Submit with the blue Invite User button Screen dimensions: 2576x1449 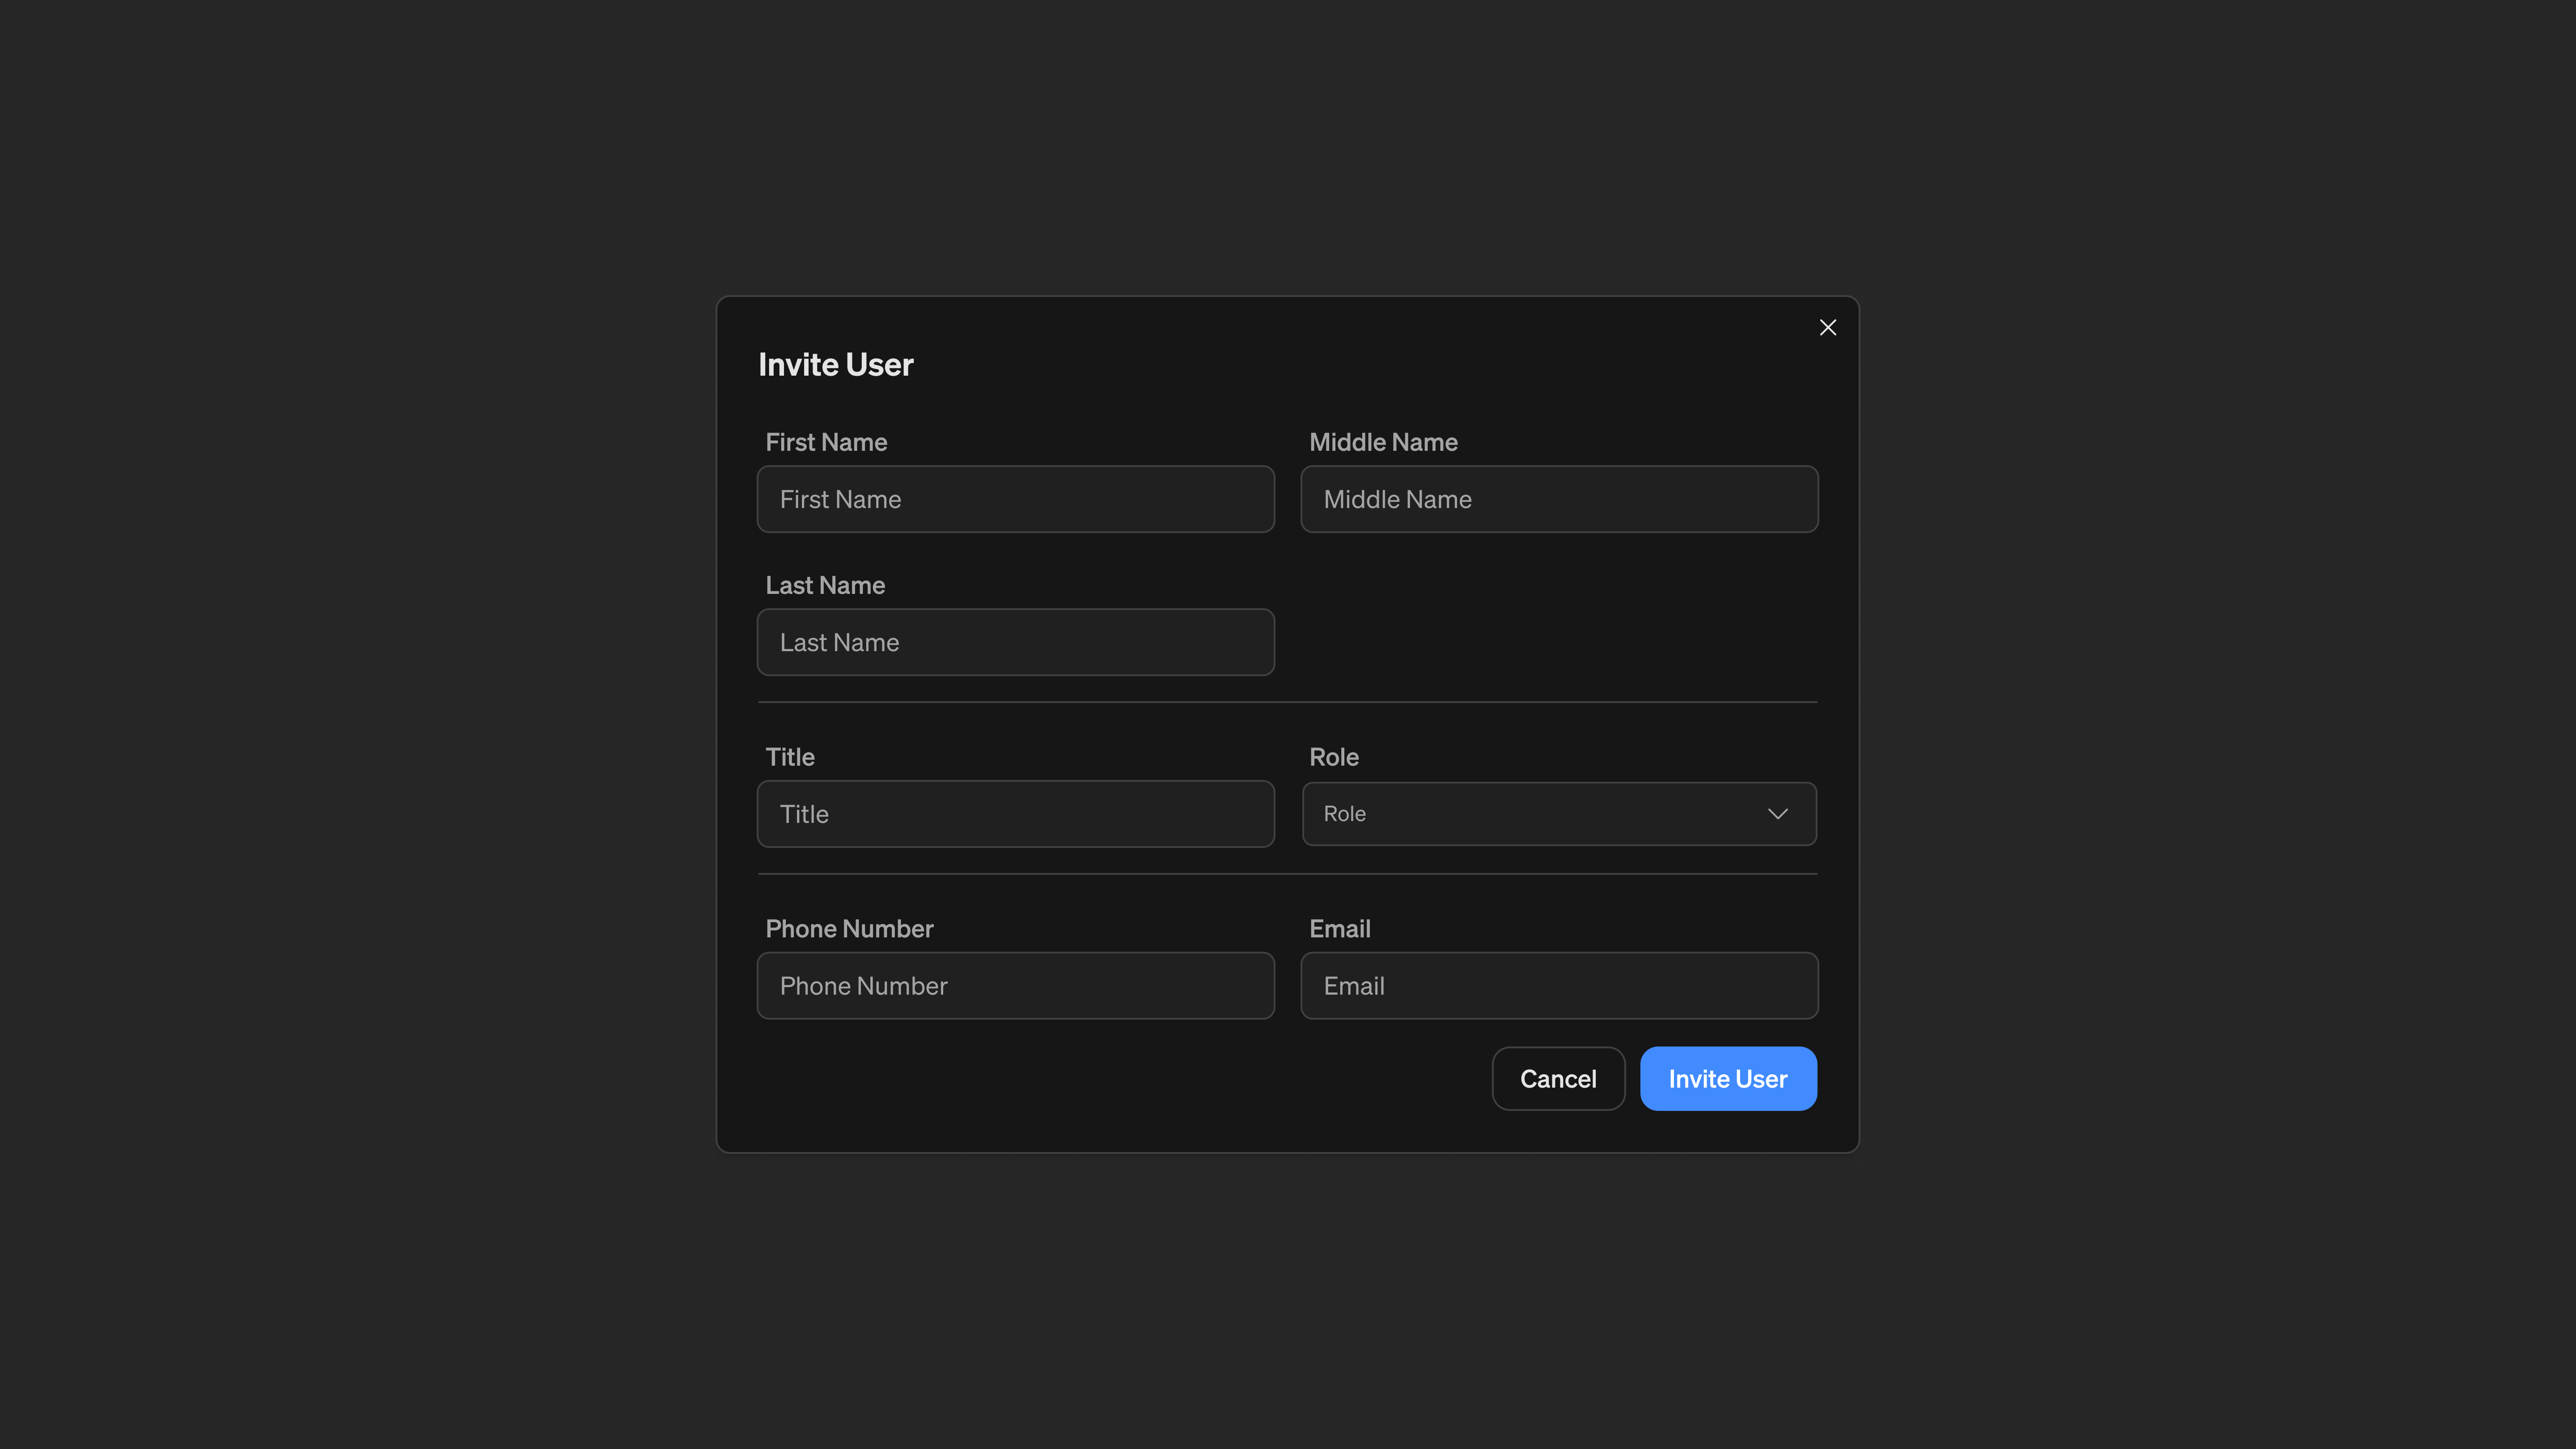point(1728,1079)
